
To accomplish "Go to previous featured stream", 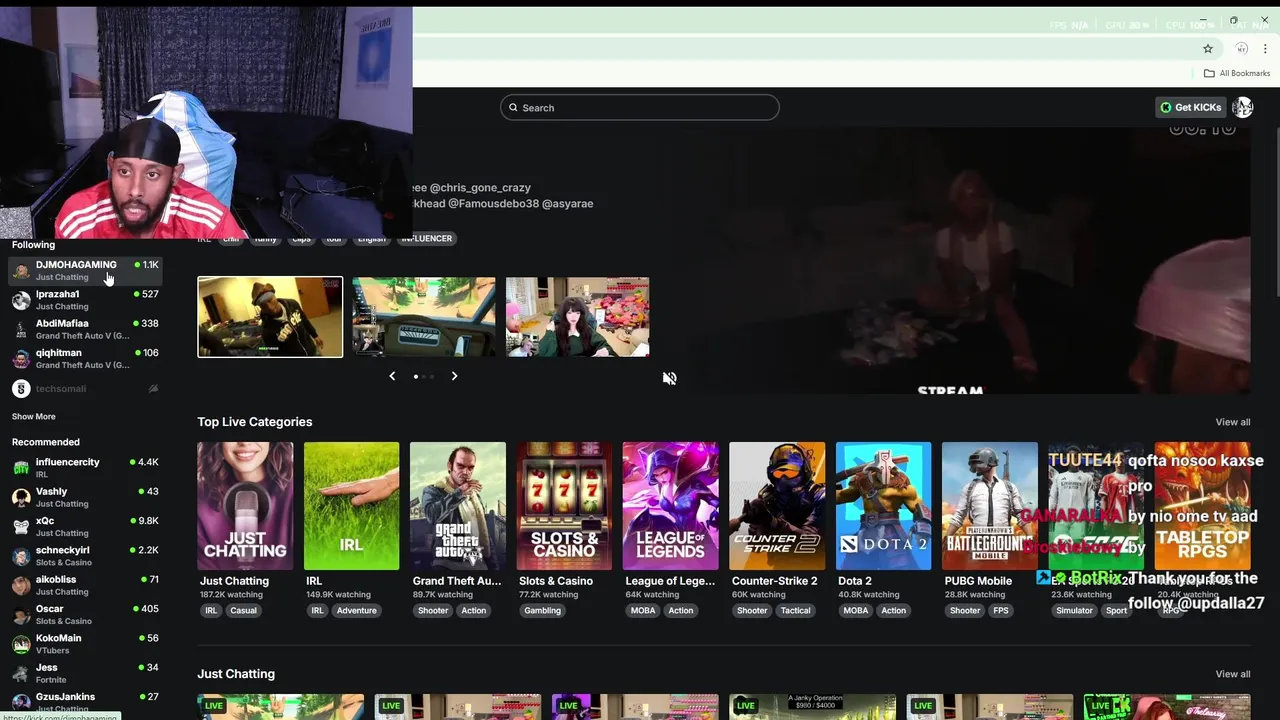I will 392,376.
